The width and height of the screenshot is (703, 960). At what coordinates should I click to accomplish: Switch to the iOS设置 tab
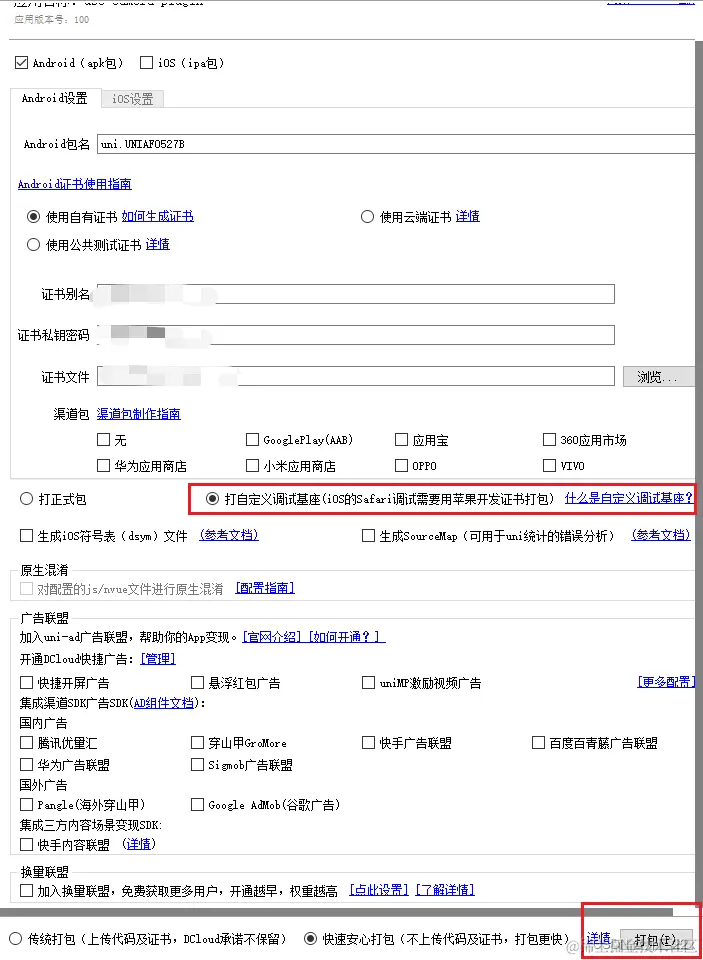[x=132, y=99]
